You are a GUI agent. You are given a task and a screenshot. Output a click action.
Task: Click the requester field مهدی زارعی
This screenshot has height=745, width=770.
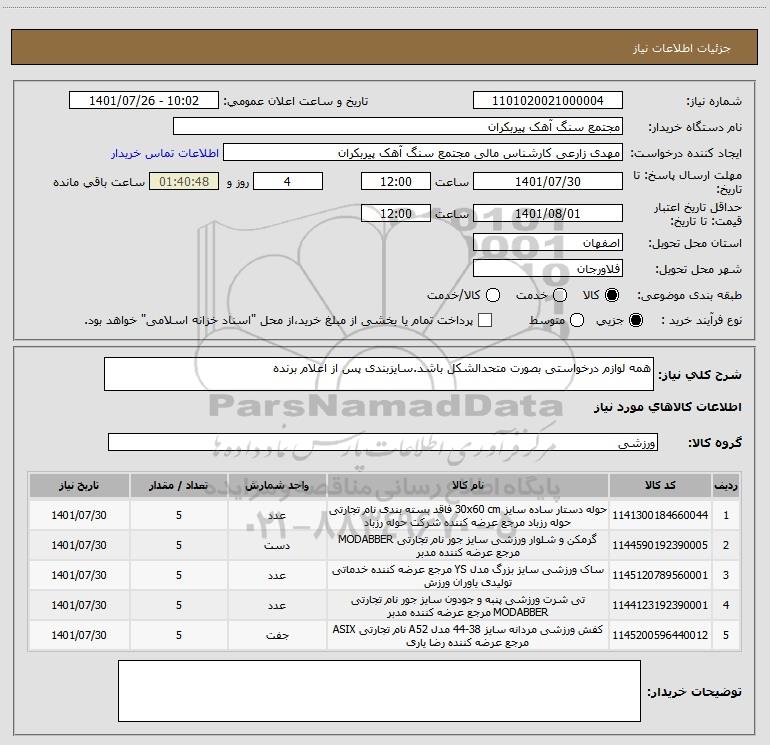tap(423, 153)
